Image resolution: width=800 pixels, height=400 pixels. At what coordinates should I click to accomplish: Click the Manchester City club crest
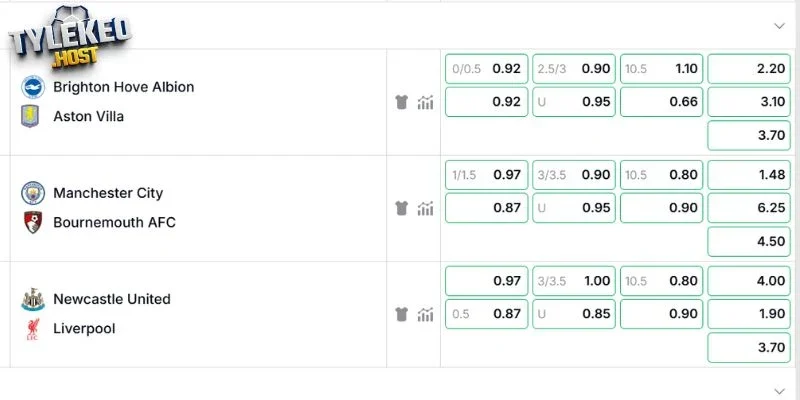pos(33,193)
